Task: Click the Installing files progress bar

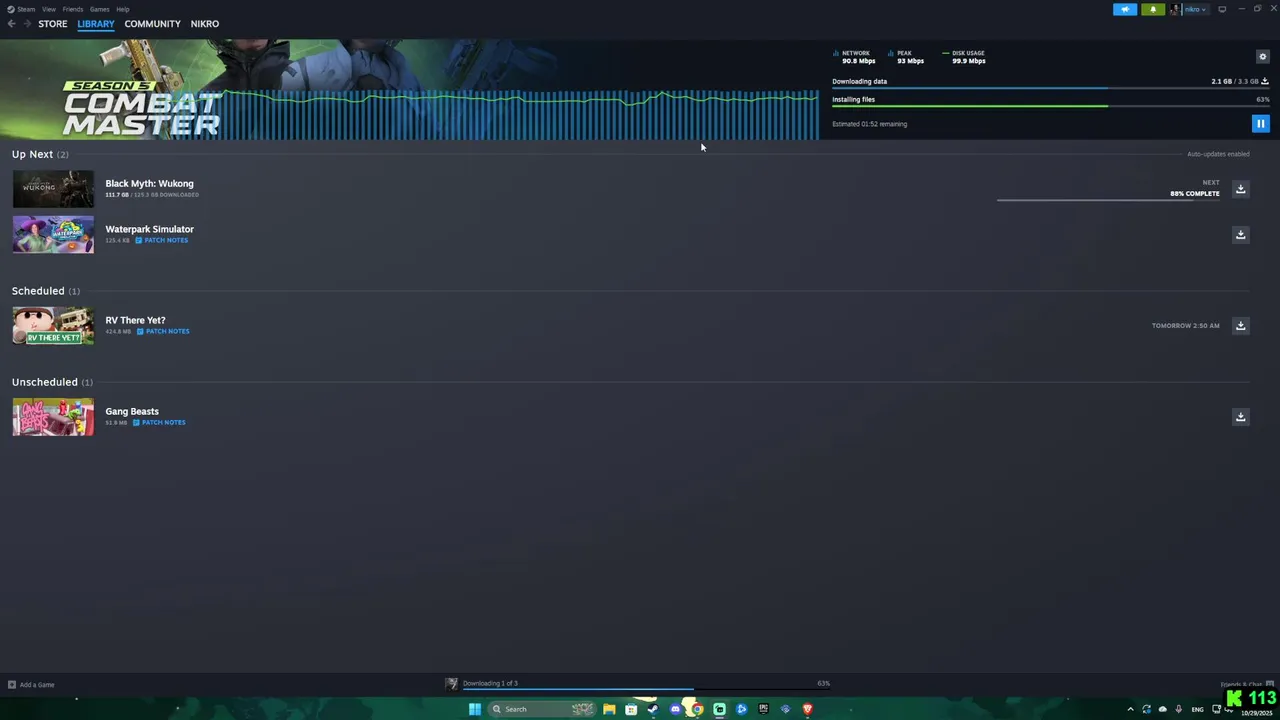Action: (x=1050, y=106)
